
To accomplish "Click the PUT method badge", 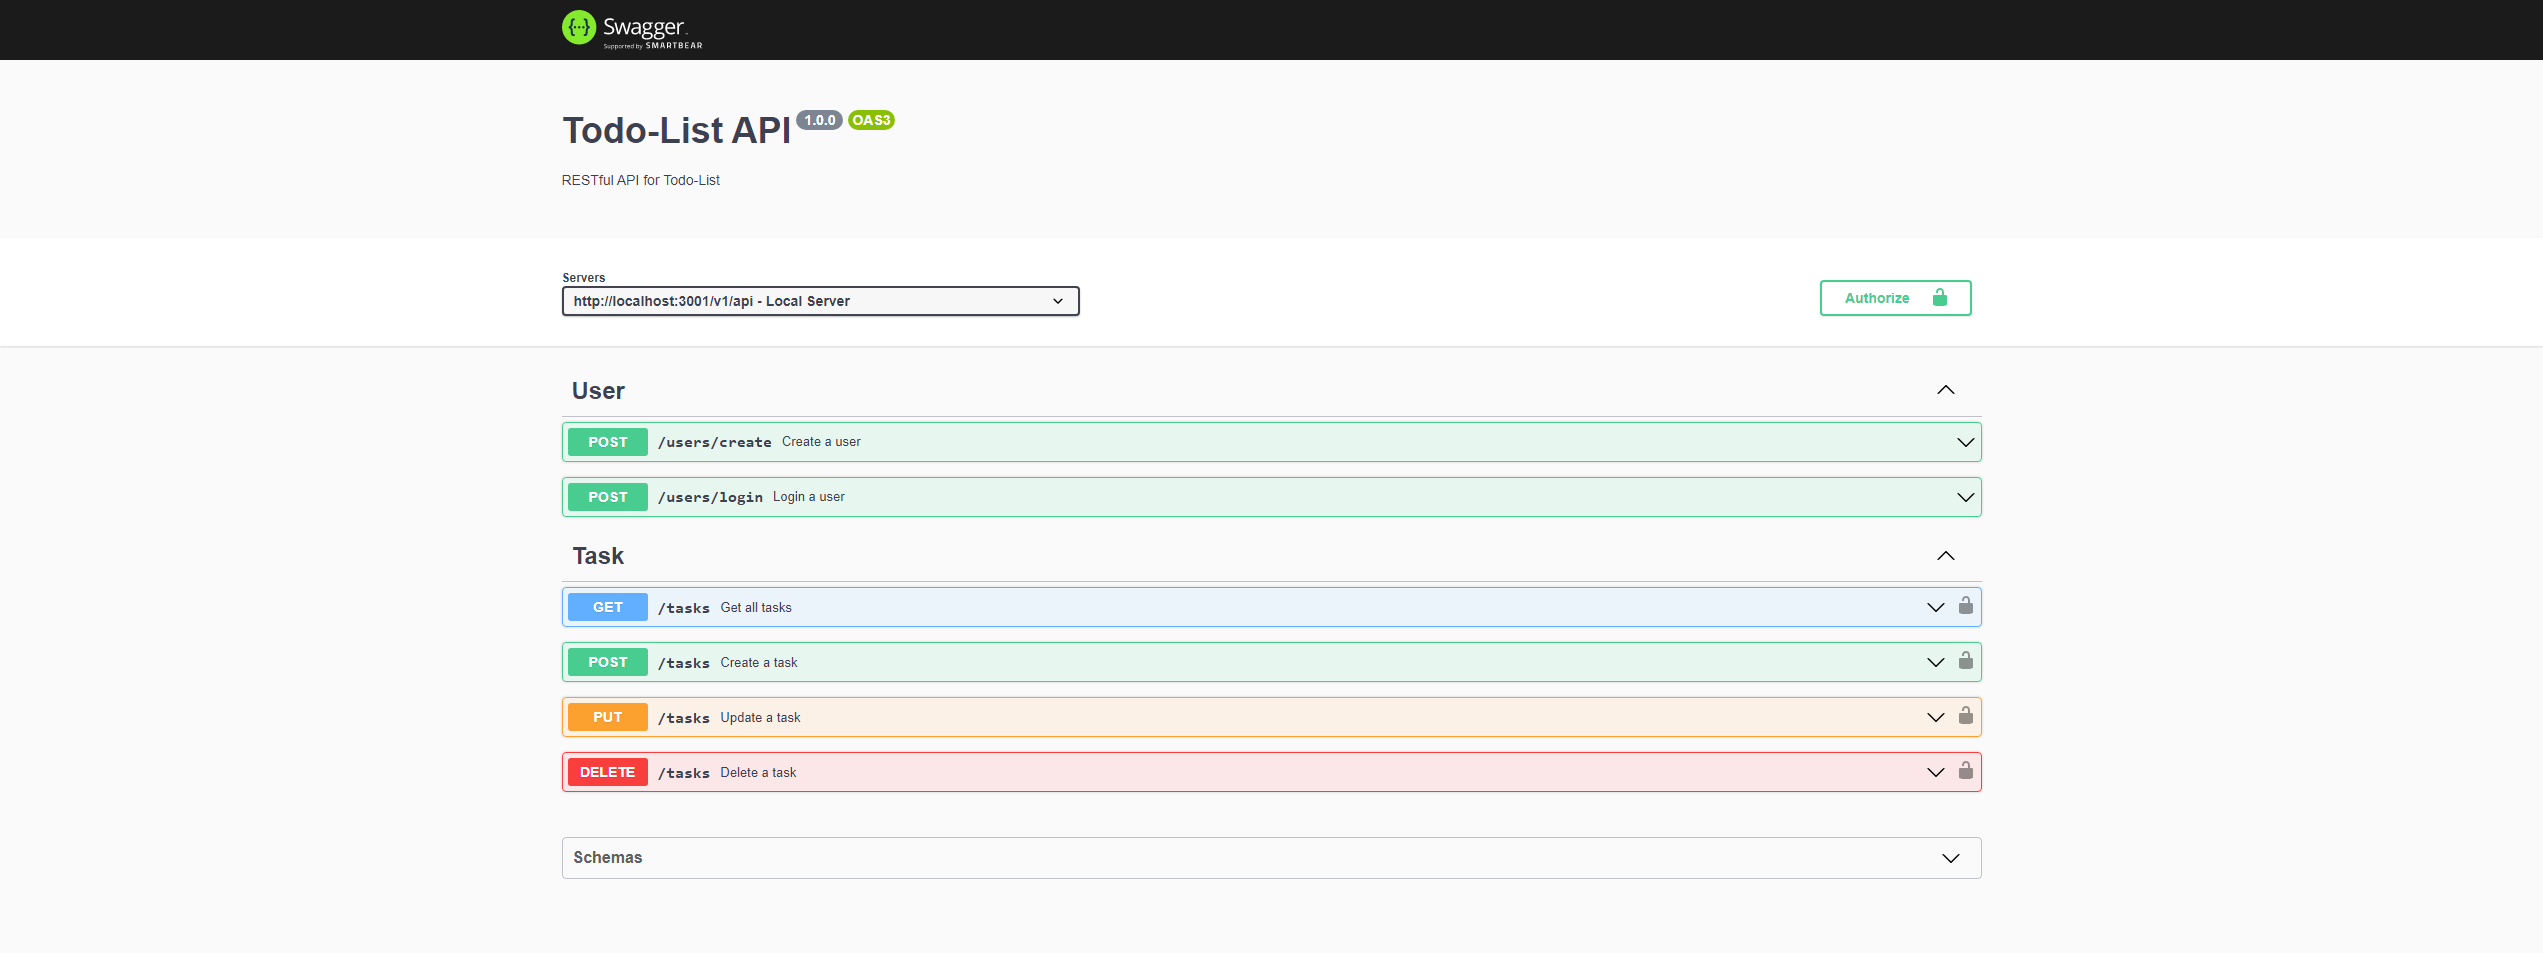I will point(608,717).
